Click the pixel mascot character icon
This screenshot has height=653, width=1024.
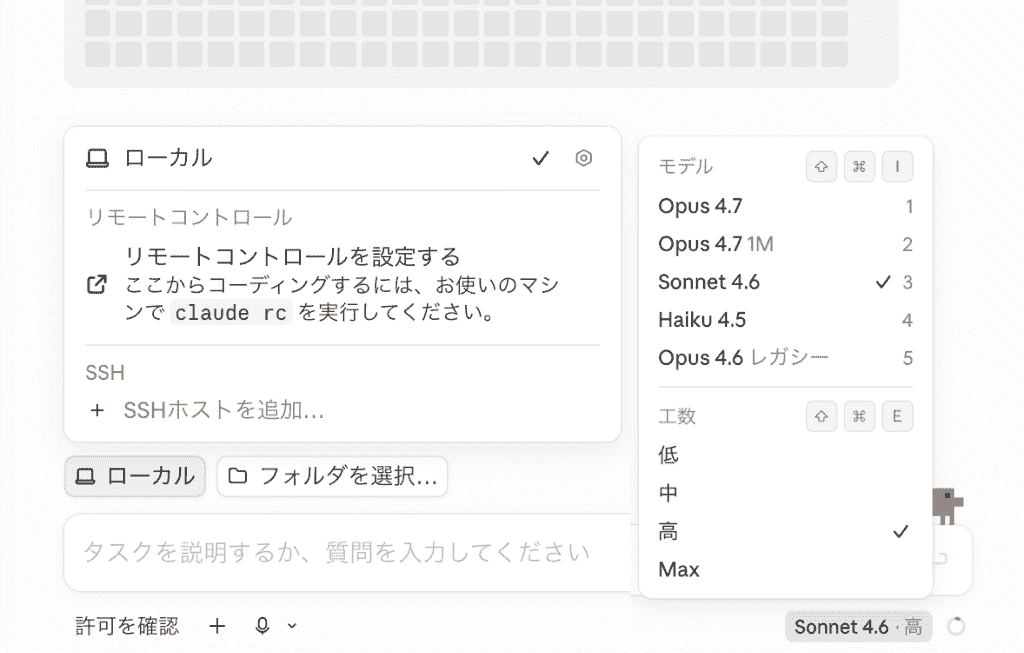(x=948, y=505)
